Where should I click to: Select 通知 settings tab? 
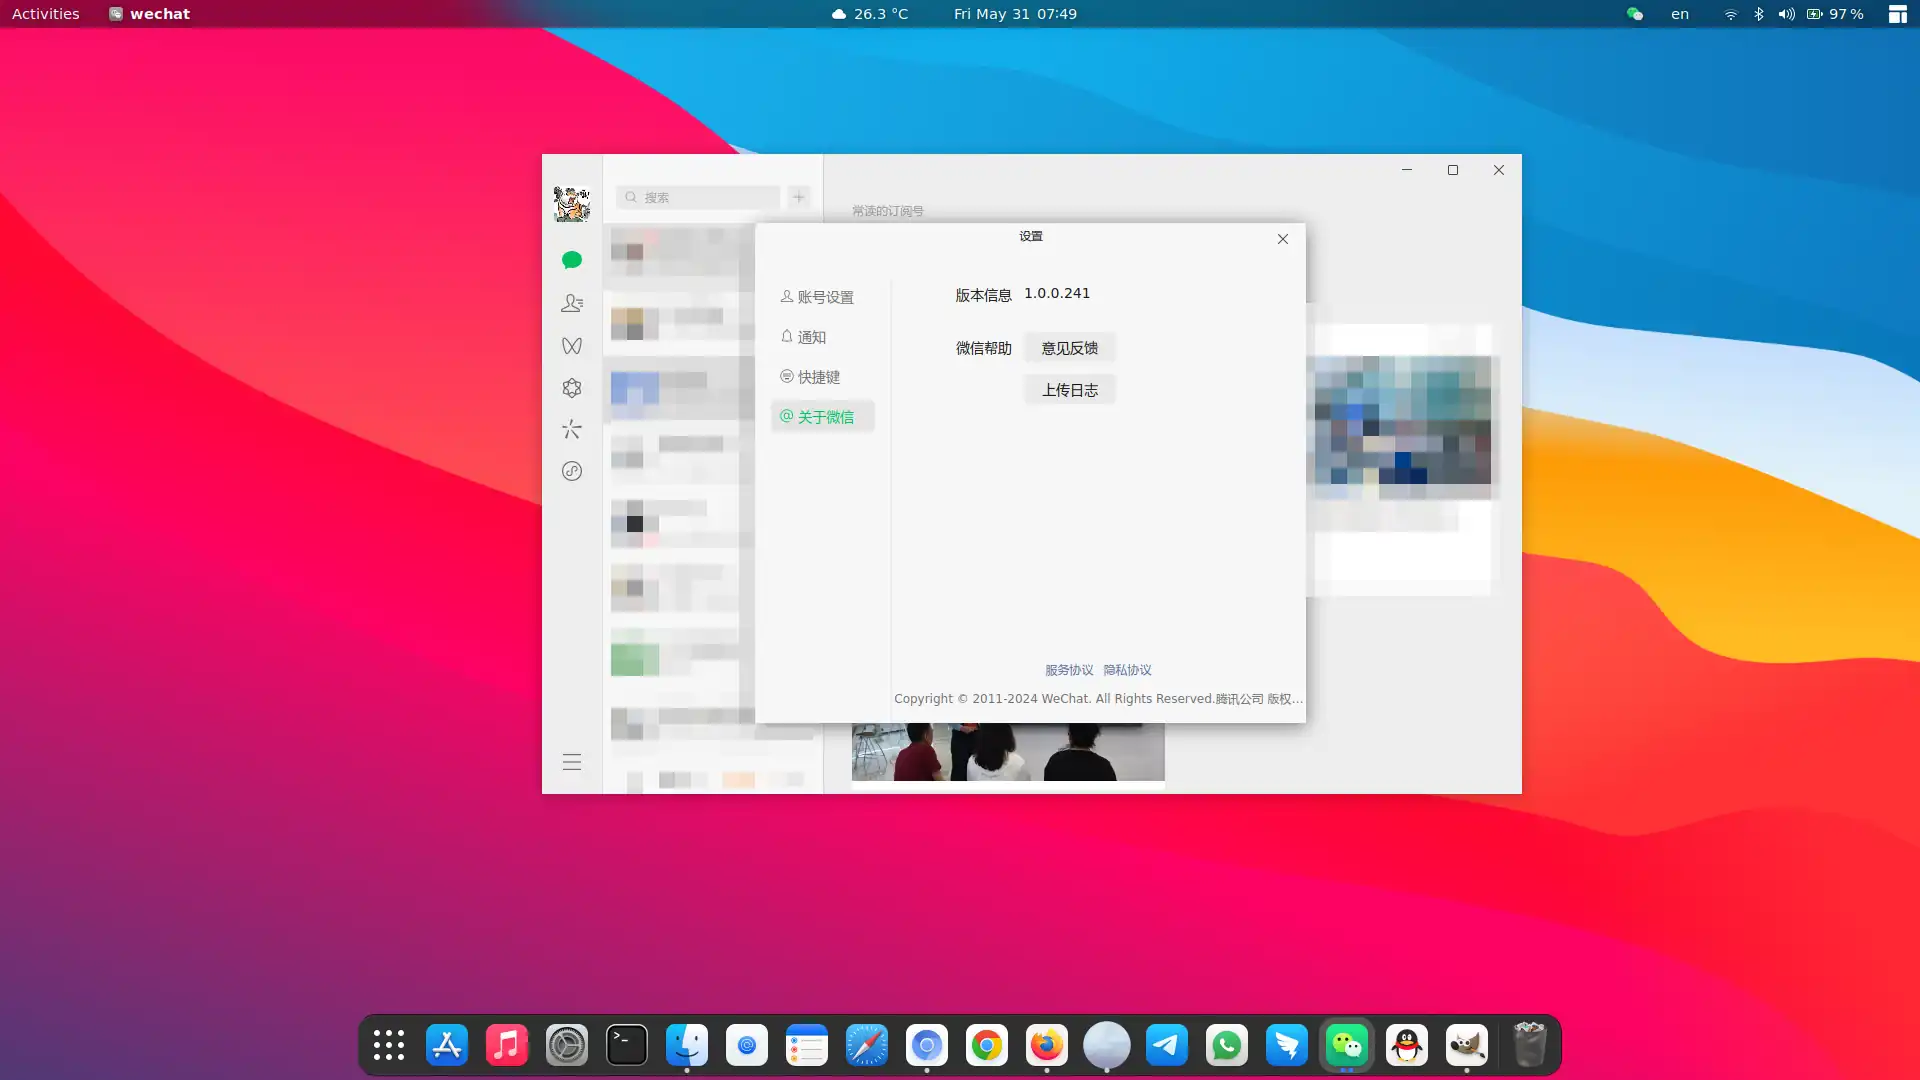click(810, 337)
